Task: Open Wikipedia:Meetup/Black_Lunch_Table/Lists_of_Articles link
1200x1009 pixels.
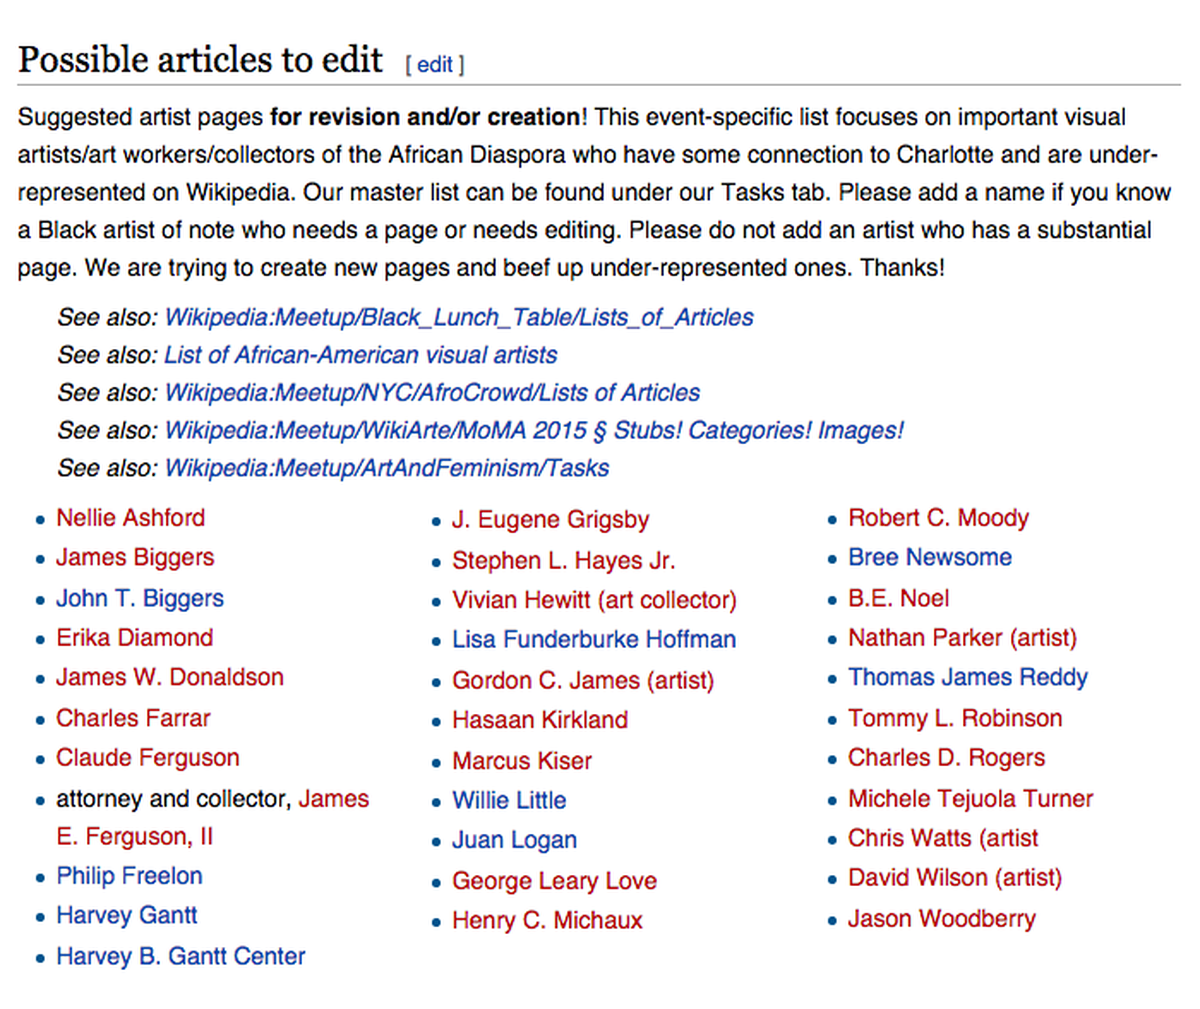Action: click(459, 318)
